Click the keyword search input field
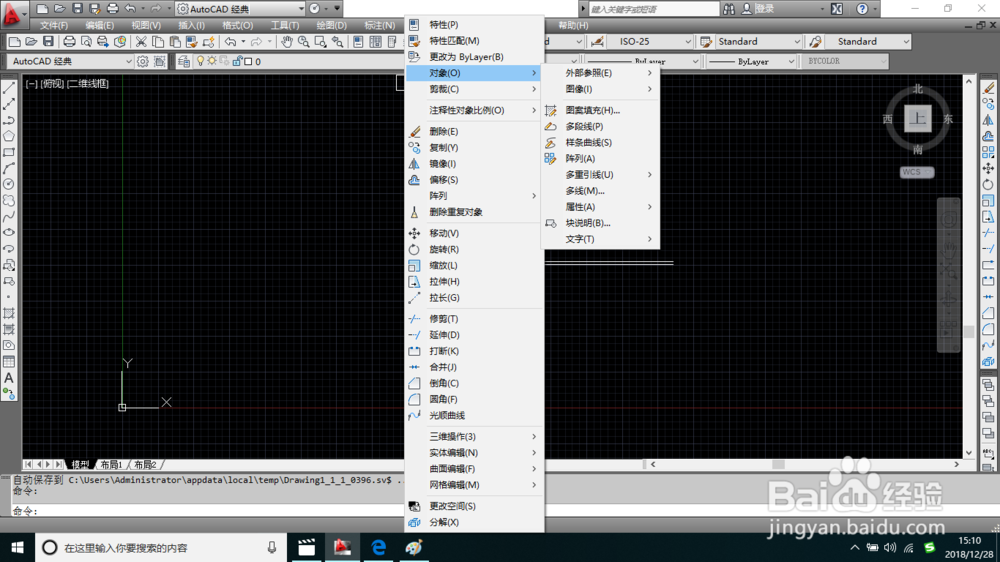The height and width of the screenshot is (562, 1000). click(653, 9)
